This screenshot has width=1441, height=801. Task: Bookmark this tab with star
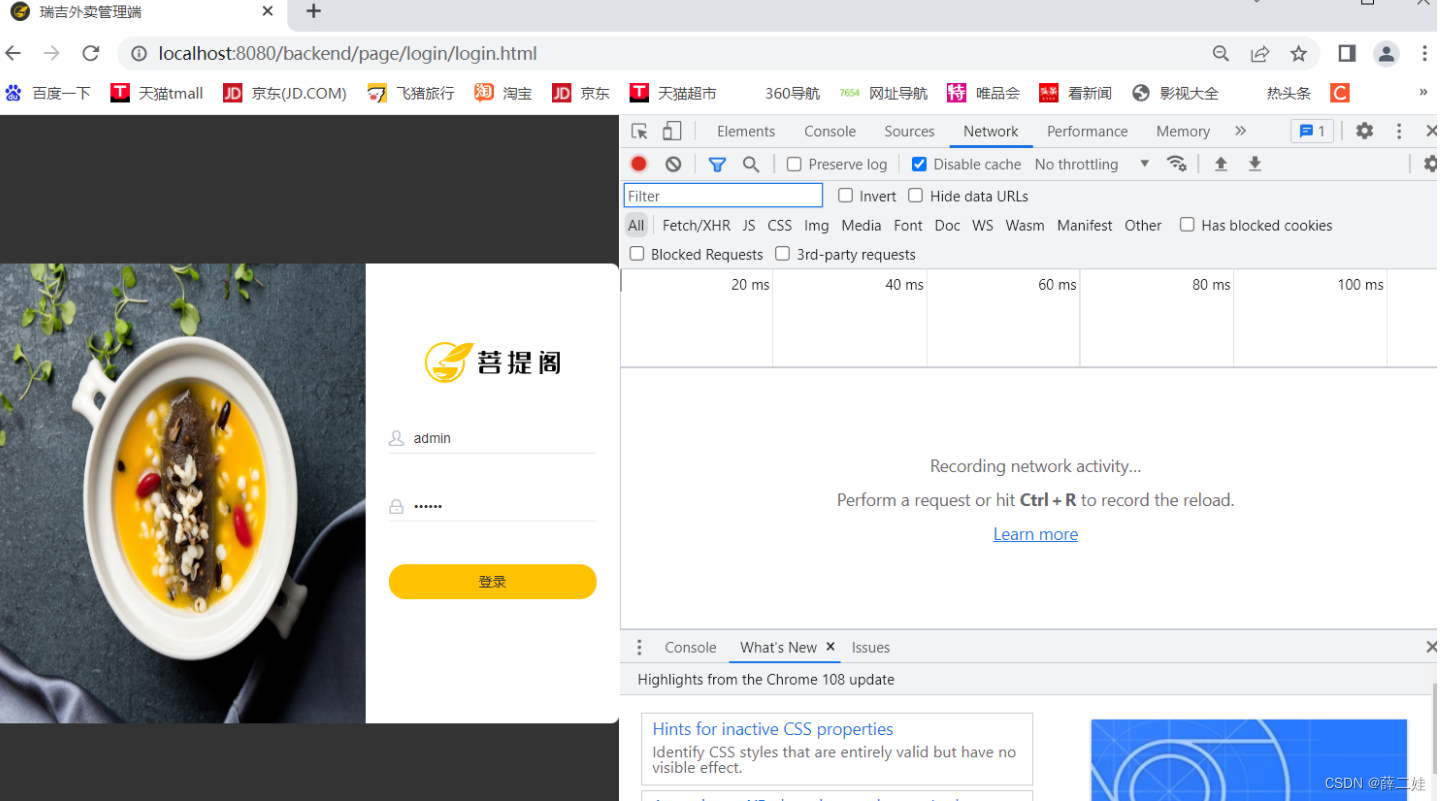[1298, 54]
